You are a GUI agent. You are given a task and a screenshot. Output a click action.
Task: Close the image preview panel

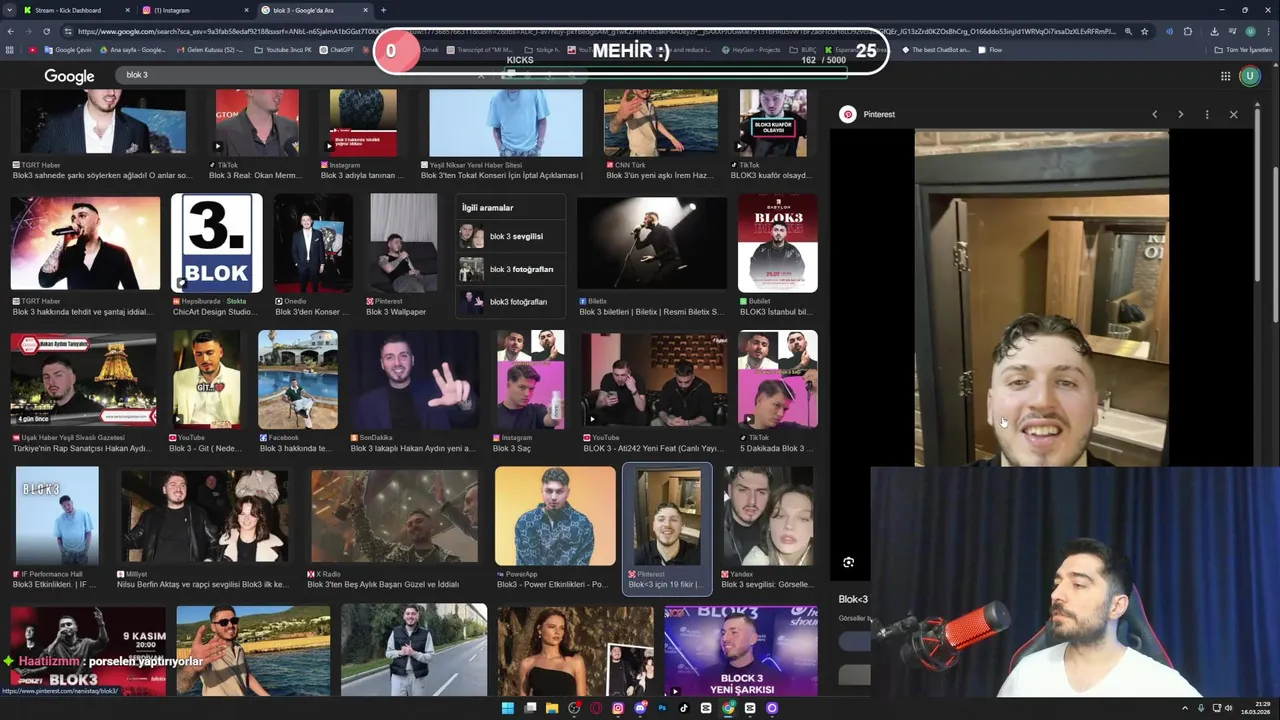tap(1233, 114)
